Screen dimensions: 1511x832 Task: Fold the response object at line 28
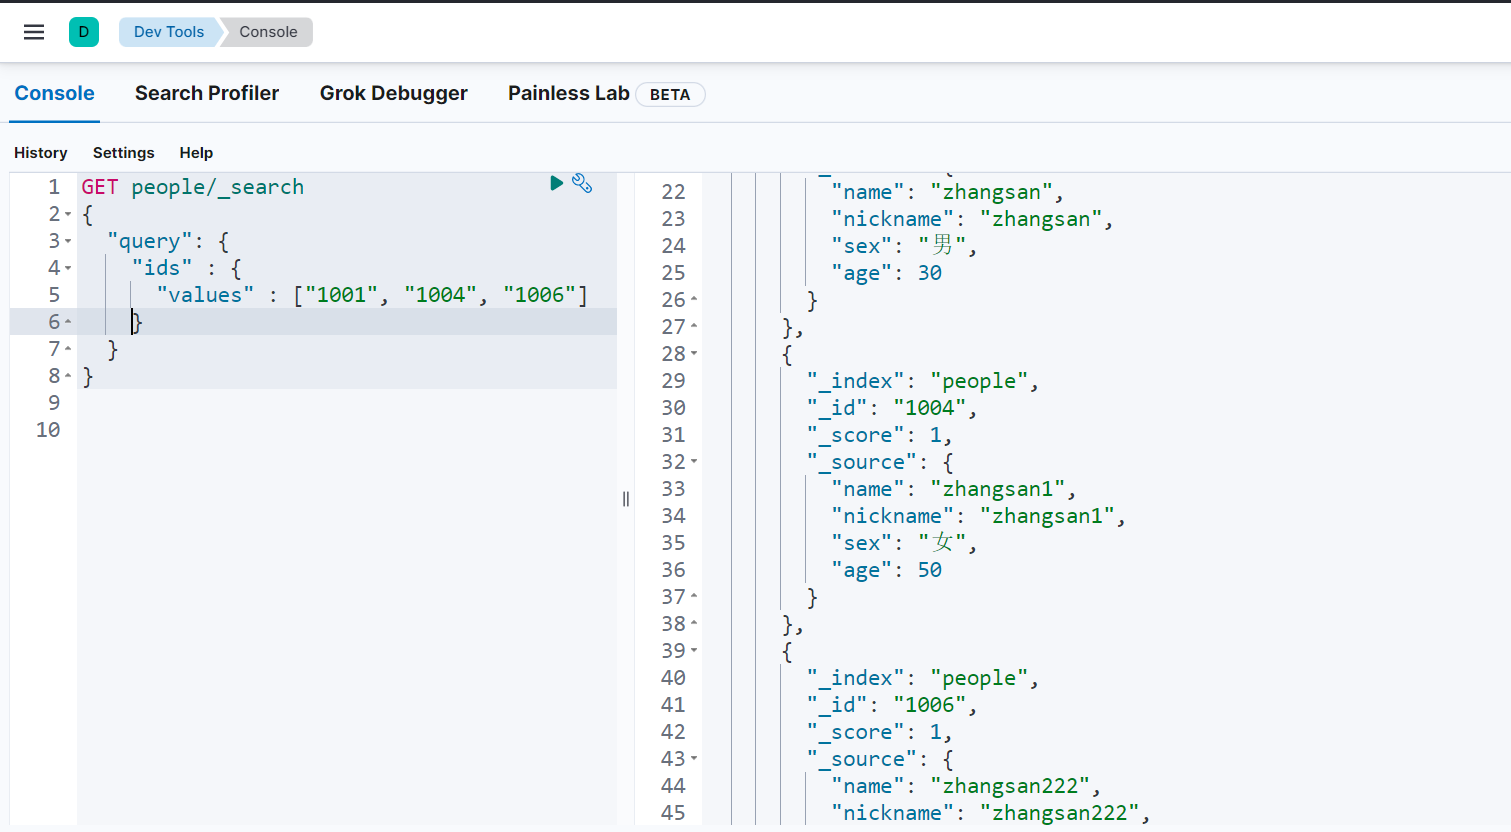click(694, 354)
